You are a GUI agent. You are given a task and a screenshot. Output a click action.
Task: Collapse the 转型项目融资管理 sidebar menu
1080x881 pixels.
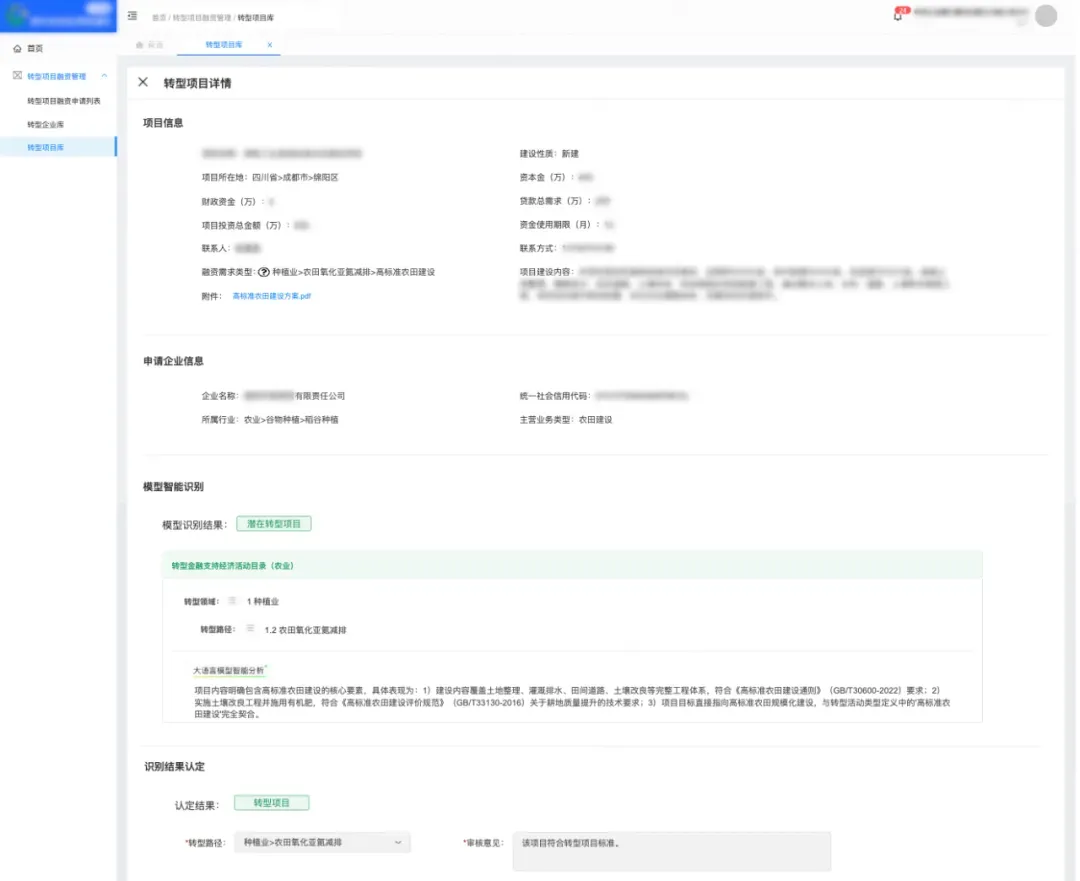[104, 76]
